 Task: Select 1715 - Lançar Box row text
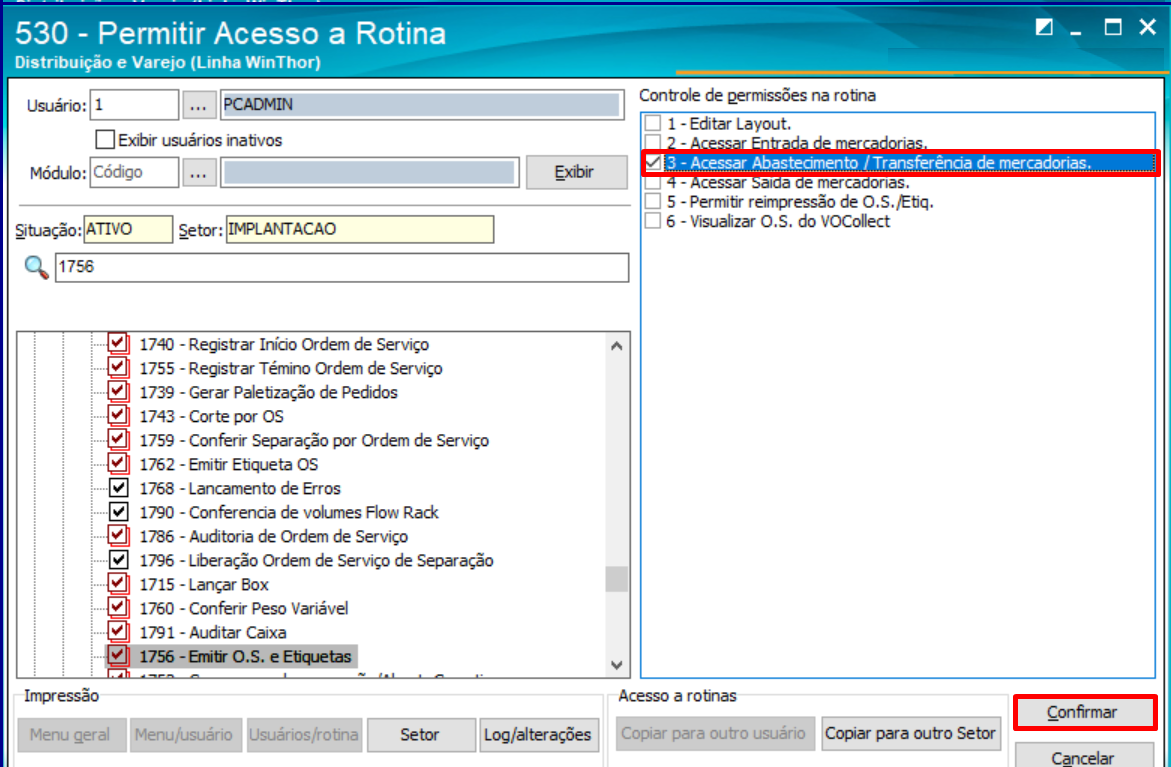click(204, 584)
